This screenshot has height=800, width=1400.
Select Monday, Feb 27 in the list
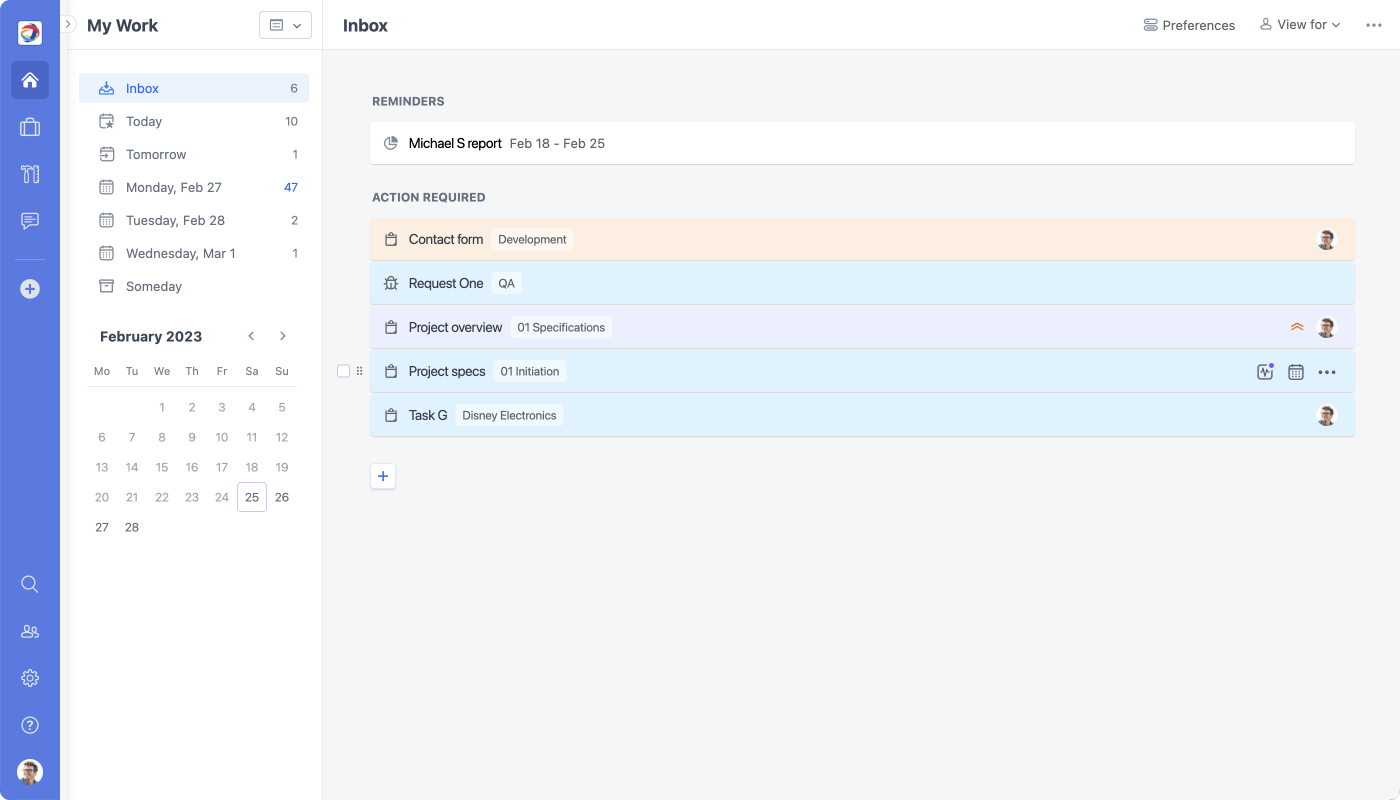pyautogui.click(x=194, y=187)
